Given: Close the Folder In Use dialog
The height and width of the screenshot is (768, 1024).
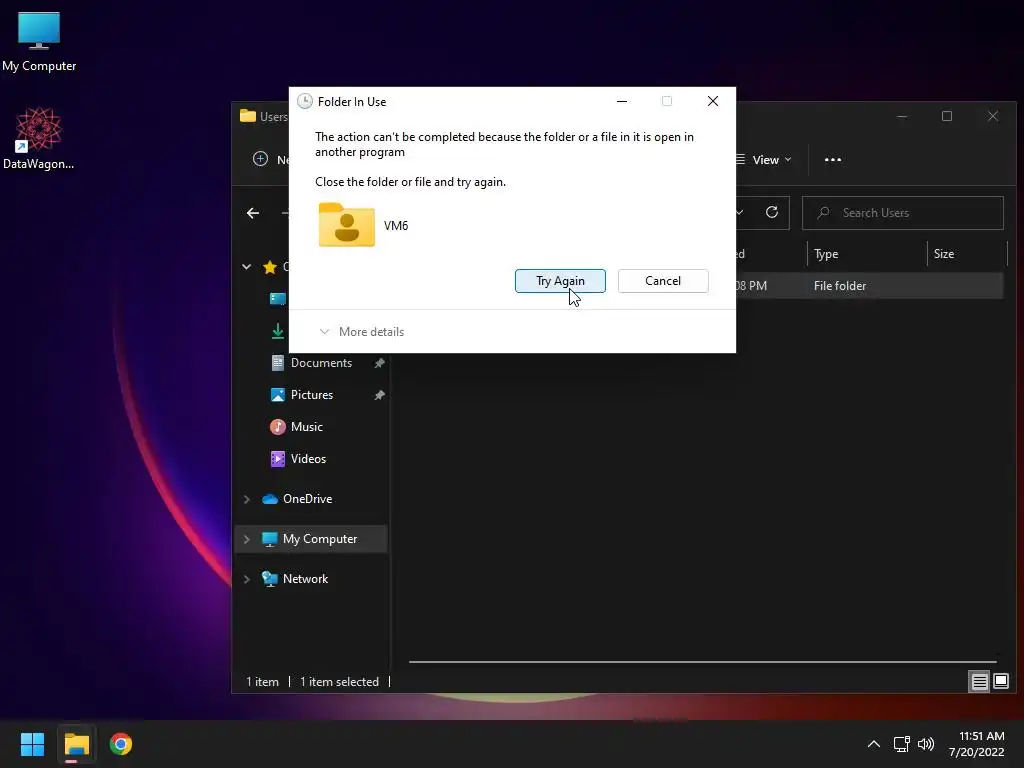Looking at the screenshot, I should (x=712, y=101).
